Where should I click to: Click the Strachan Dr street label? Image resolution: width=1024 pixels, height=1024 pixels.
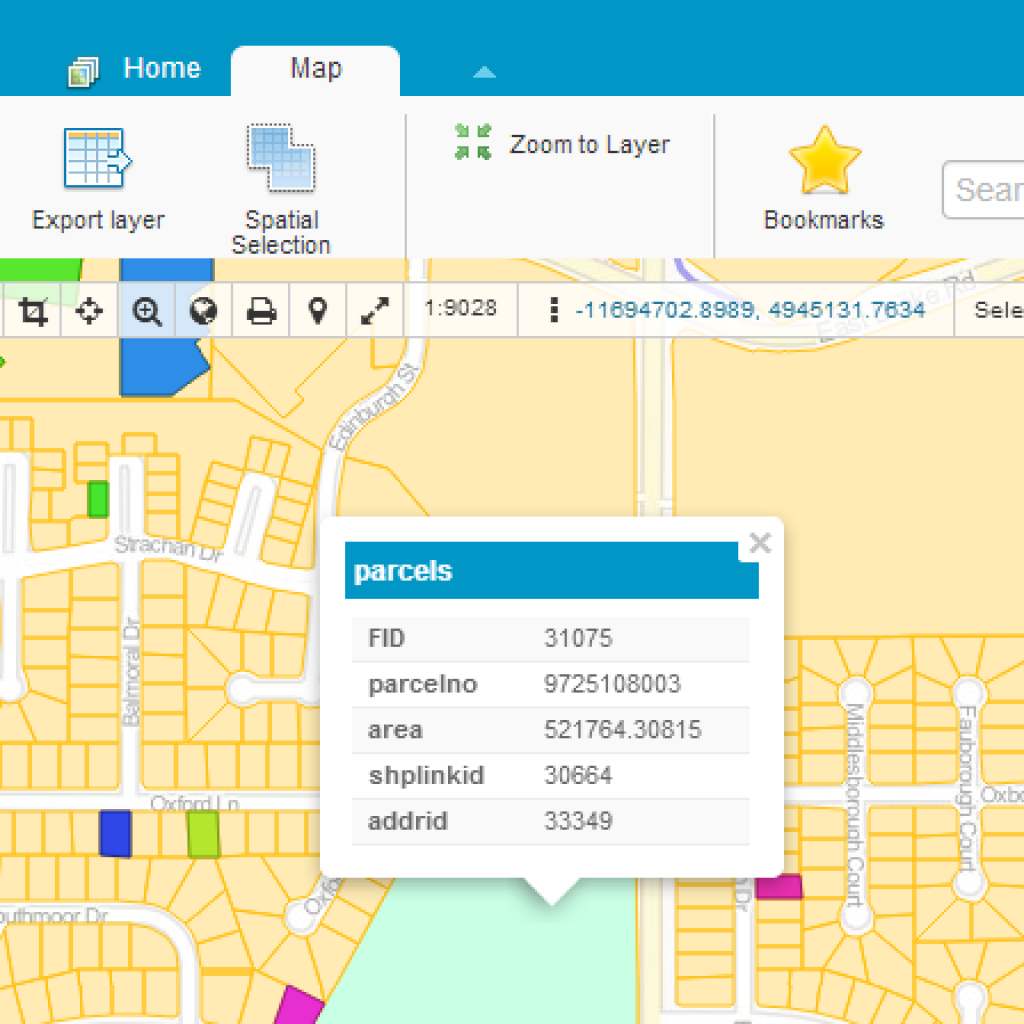pyautogui.click(x=168, y=548)
